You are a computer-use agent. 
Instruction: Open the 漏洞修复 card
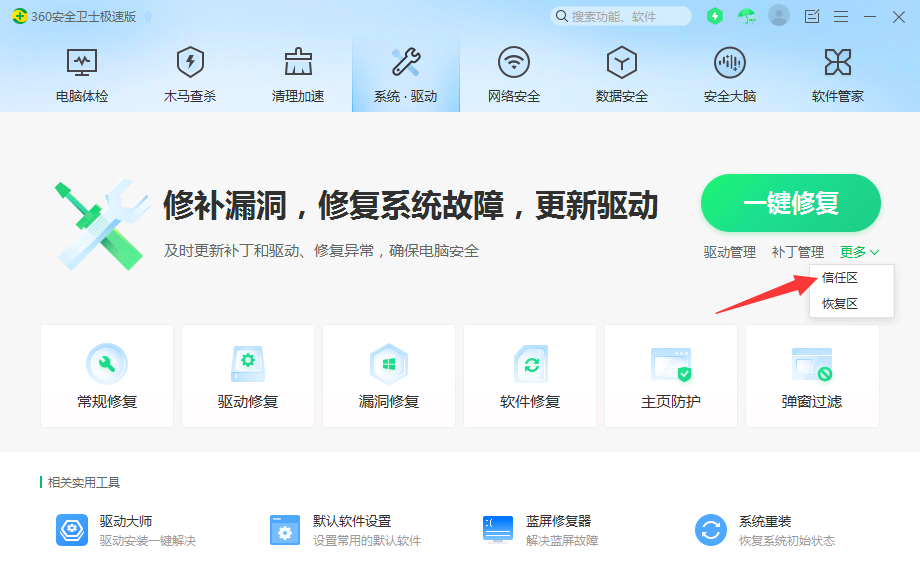[388, 376]
